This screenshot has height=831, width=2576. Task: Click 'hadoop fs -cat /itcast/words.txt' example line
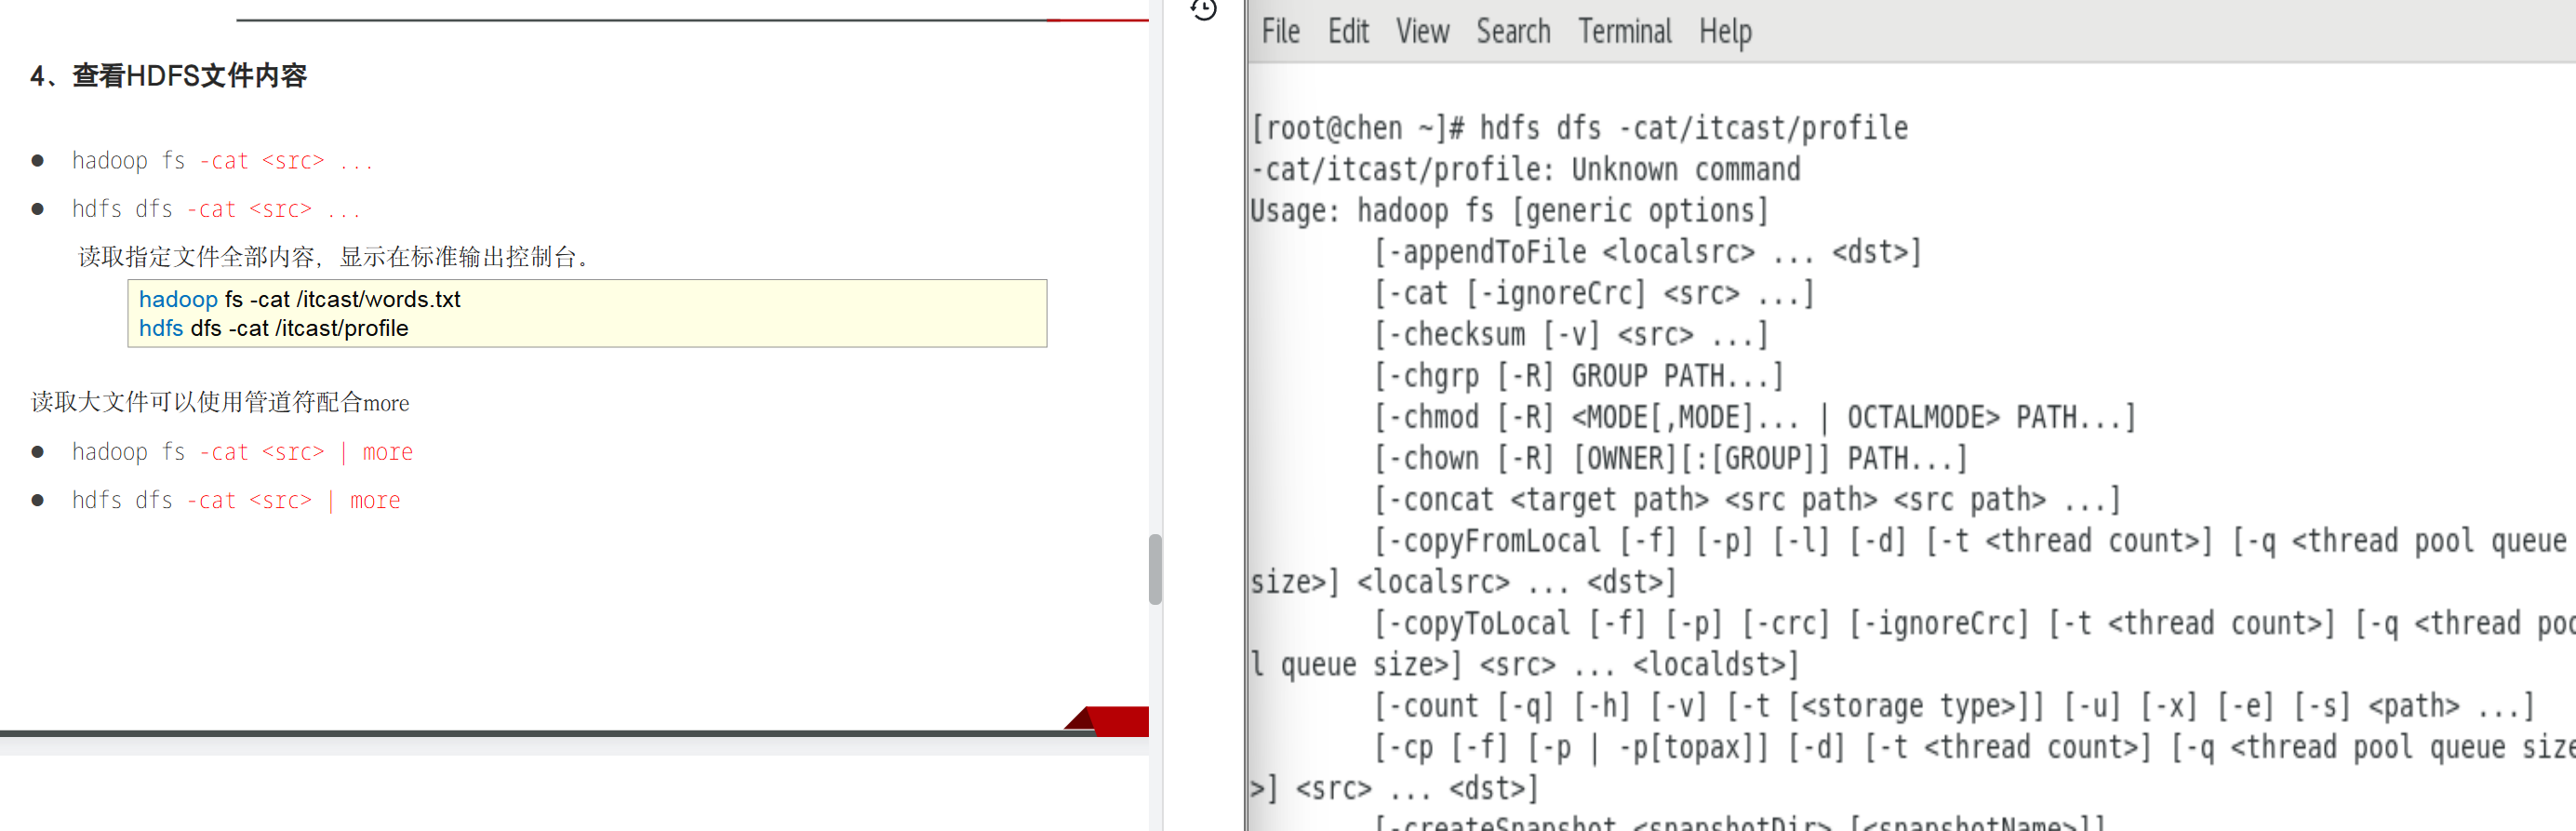coord(299,299)
